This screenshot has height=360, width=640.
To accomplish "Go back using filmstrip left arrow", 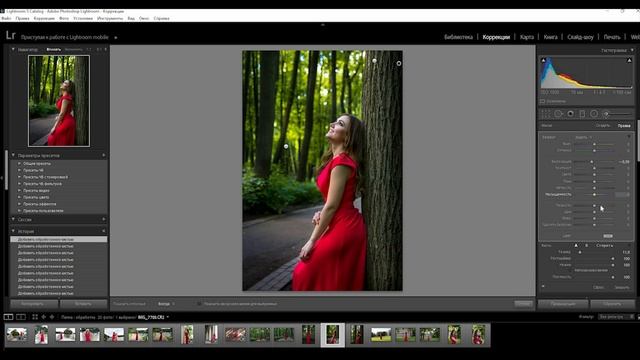I will [44, 317].
